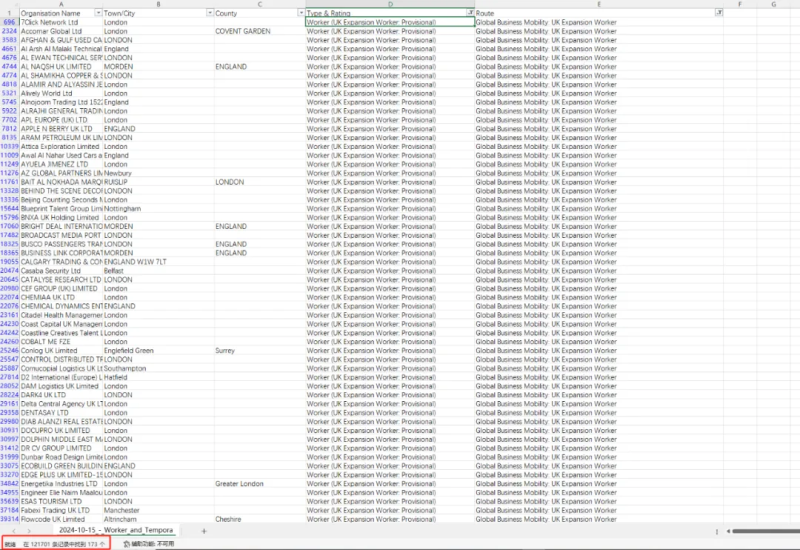Click the APL EUROPE (UK) LTD cell

click(x=61, y=120)
